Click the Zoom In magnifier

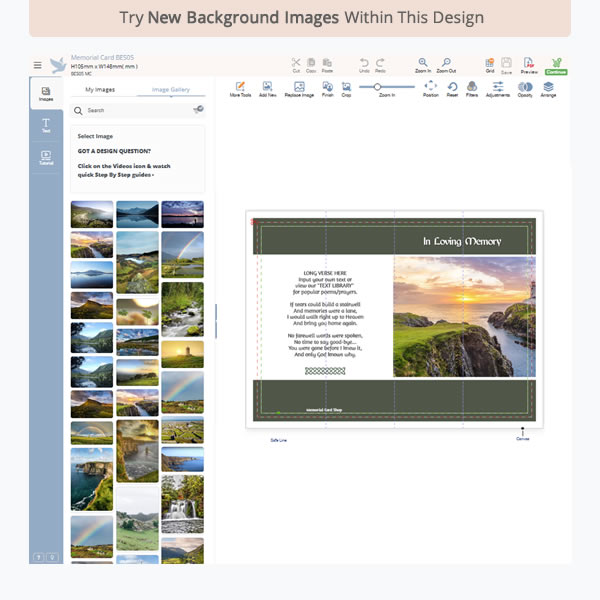coord(423,63)
